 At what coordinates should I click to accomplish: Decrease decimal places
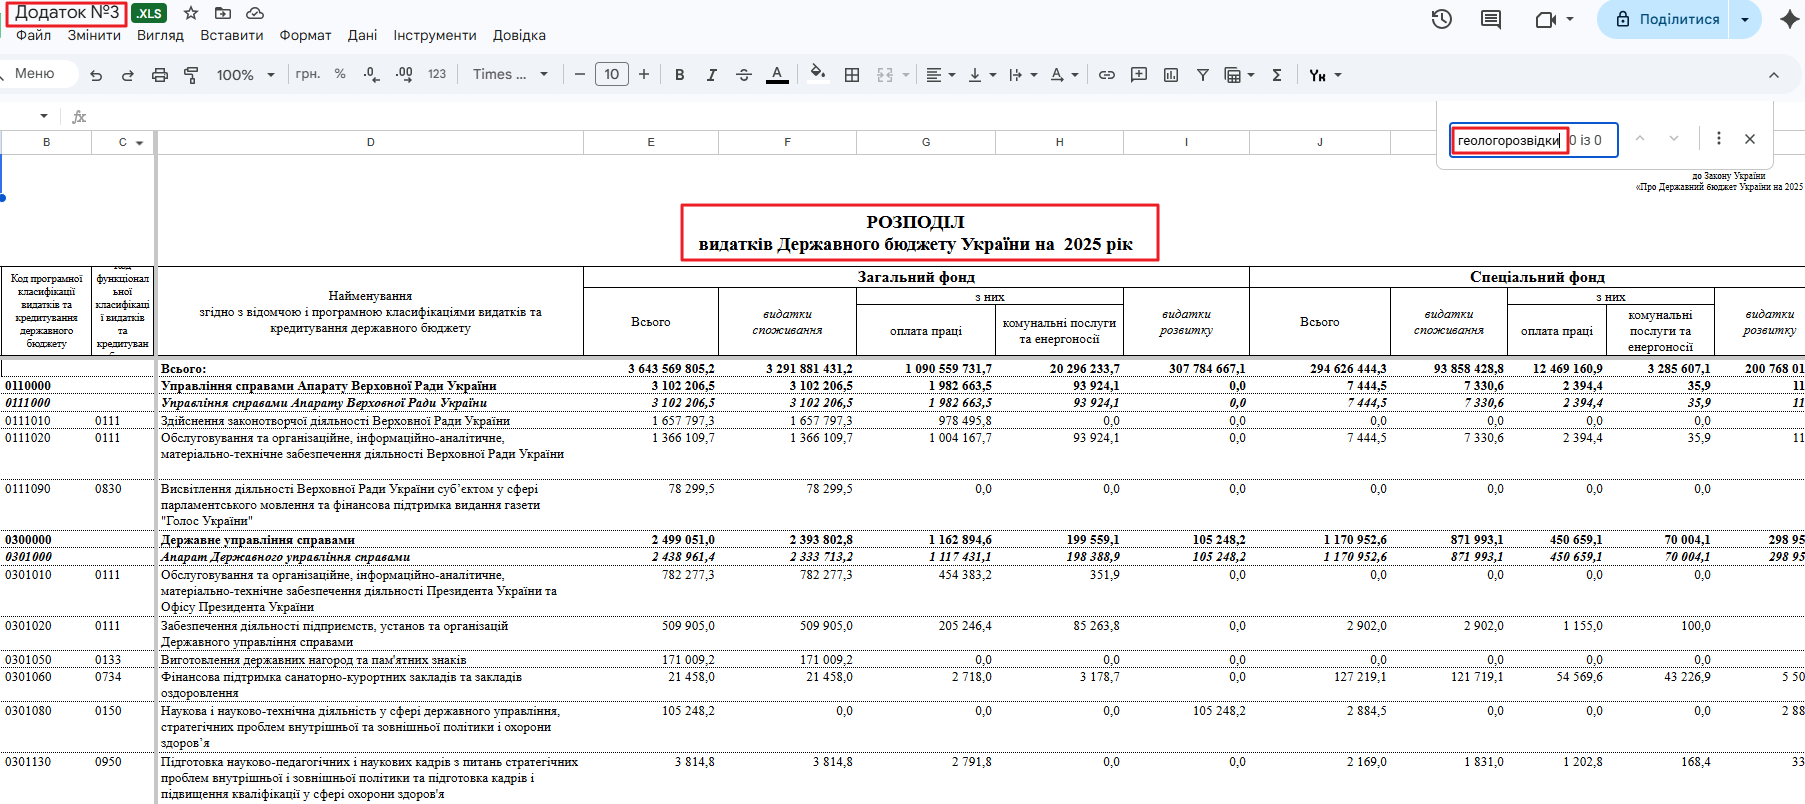pos(371,74)
